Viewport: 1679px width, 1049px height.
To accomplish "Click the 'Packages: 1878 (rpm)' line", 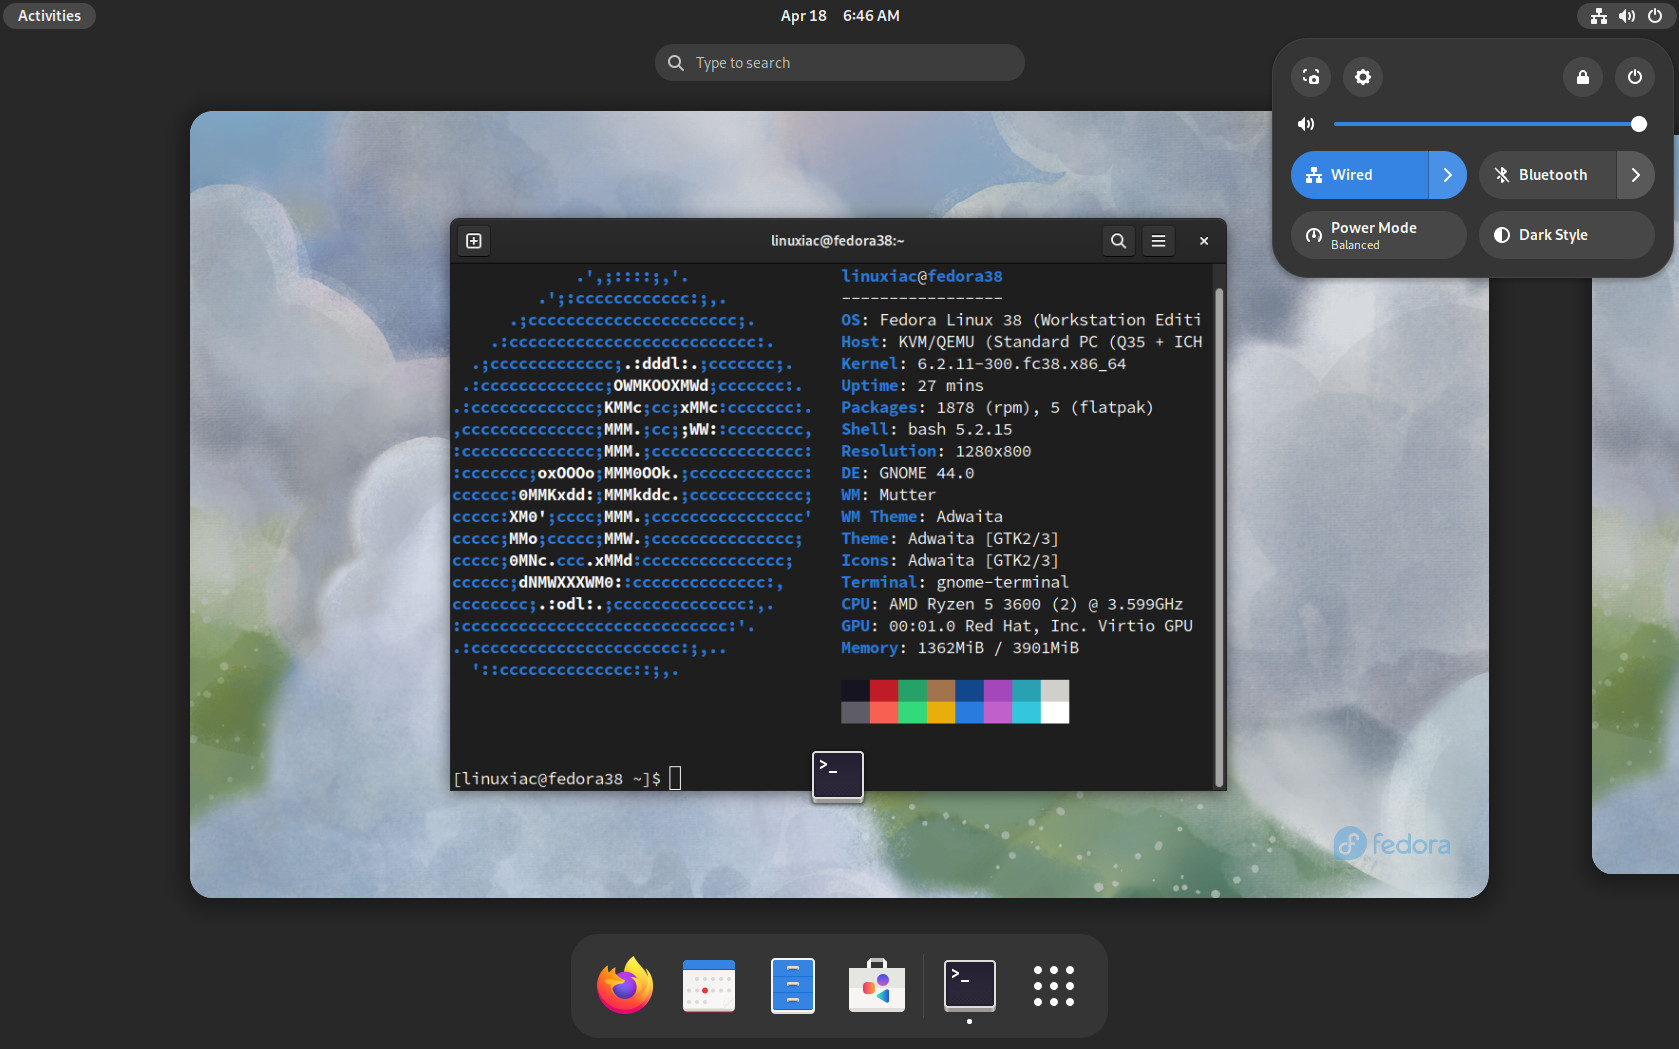I will [x=997, y=408].
